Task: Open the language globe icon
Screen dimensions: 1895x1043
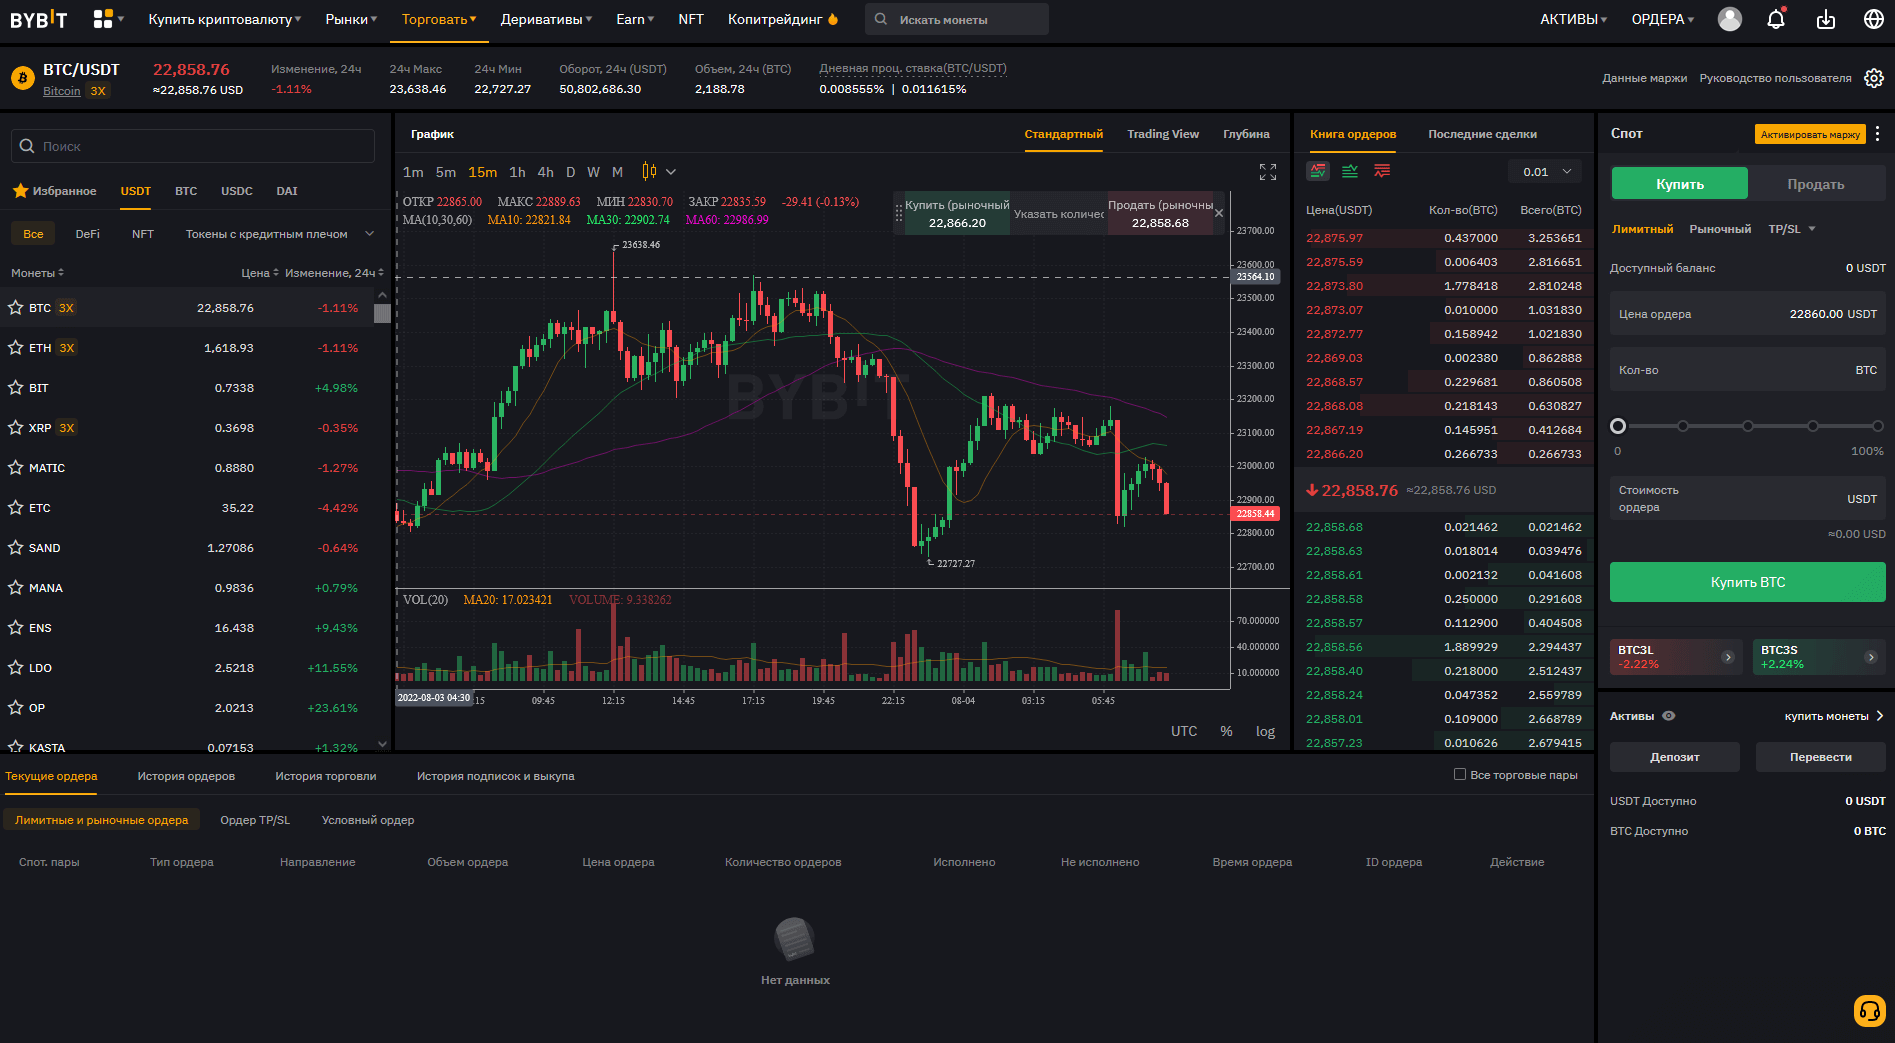Action: (1874, 19)
